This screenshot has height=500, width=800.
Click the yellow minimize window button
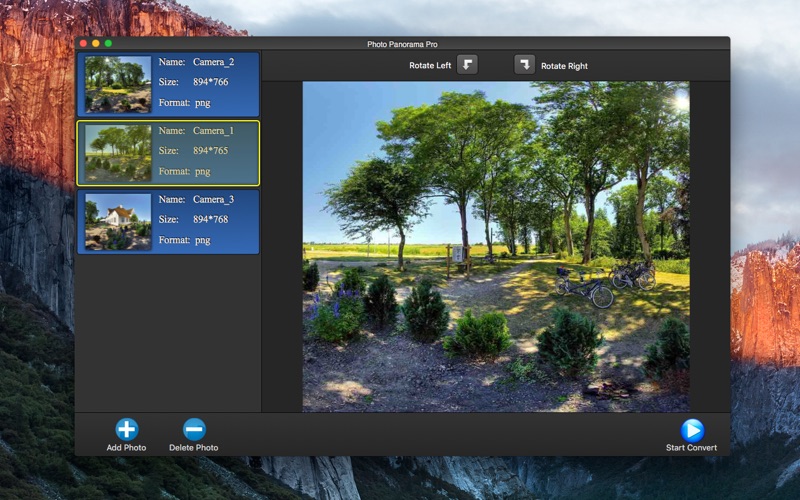95,43
